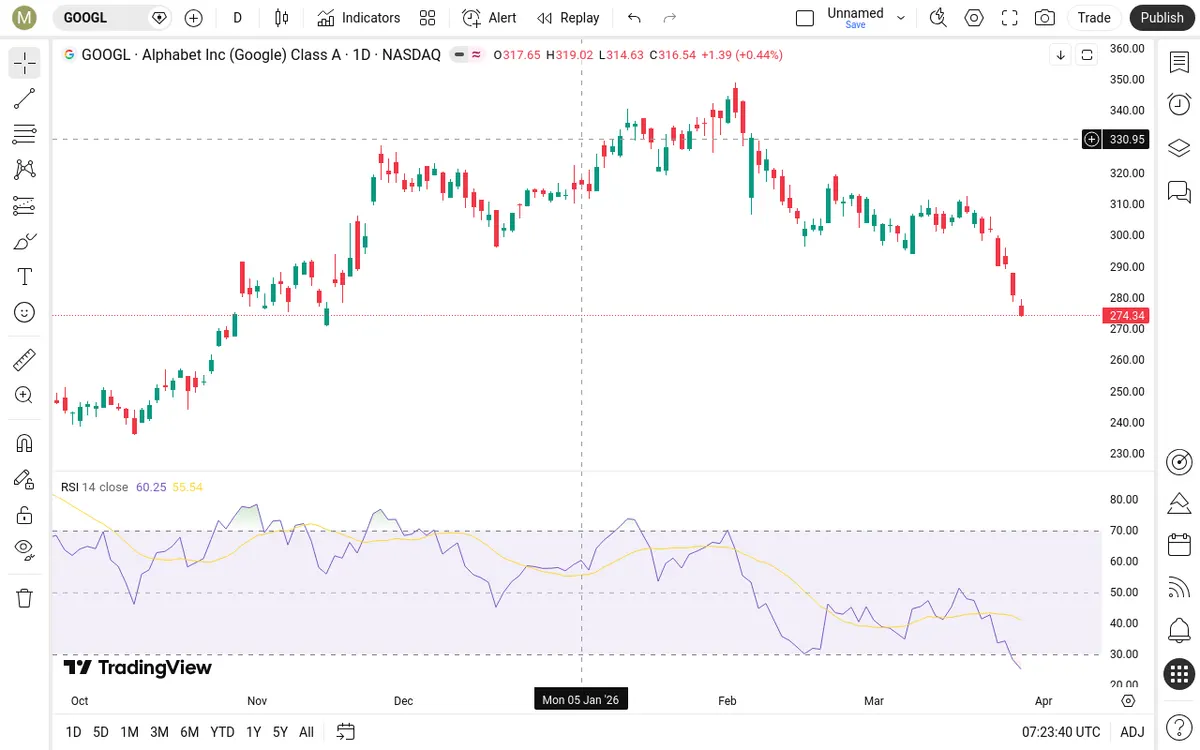
Task: Toggle stay in drawing mode
Action: (25, 479)
